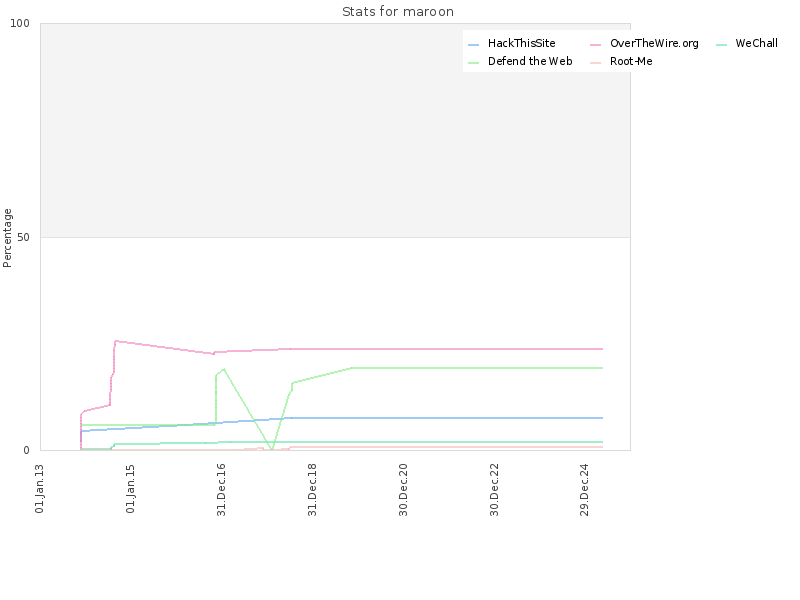800x600 pixels.
Task: Click the blue HackThisSite legend color marker
Action: [473, 45]
